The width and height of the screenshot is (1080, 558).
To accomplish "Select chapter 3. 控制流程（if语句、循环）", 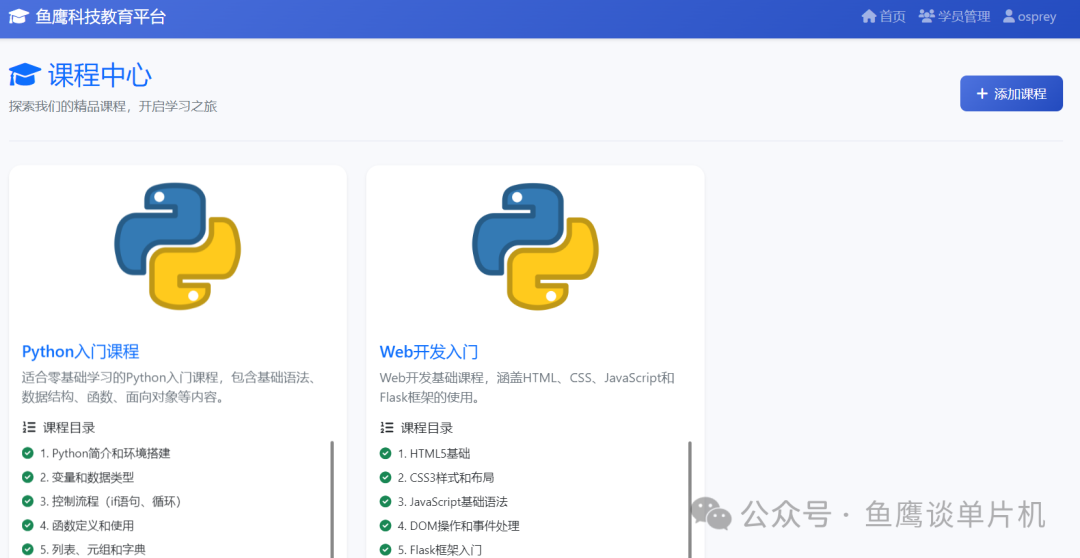I will click(x=114, y=502).
